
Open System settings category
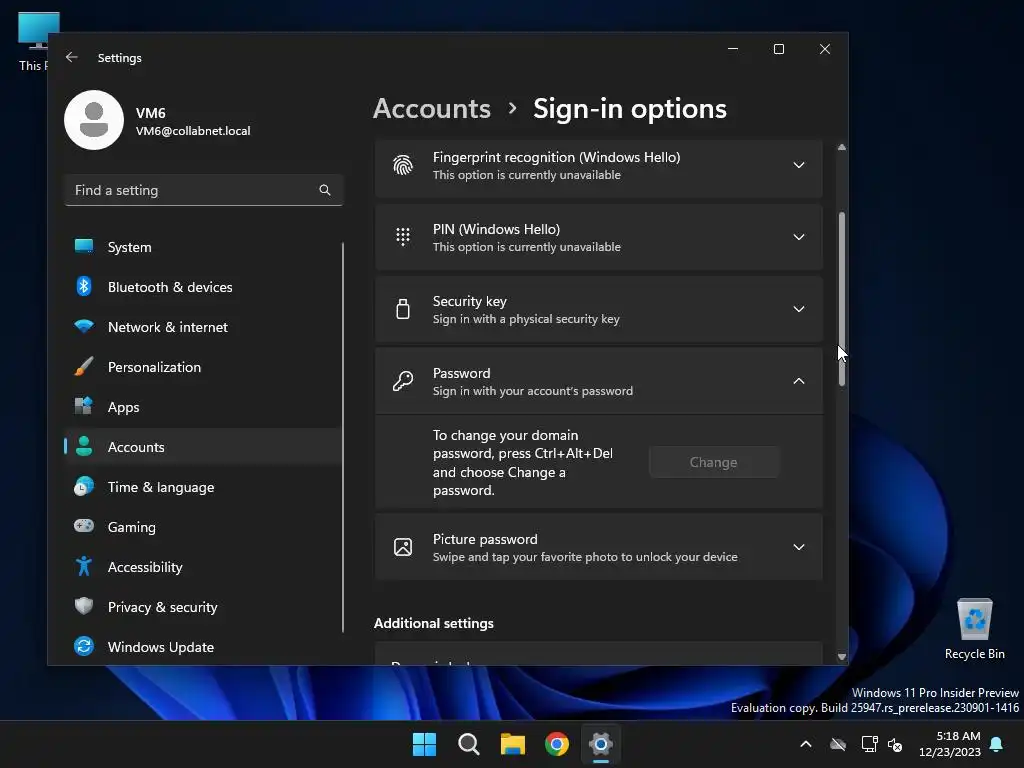(x=203, y=247)
